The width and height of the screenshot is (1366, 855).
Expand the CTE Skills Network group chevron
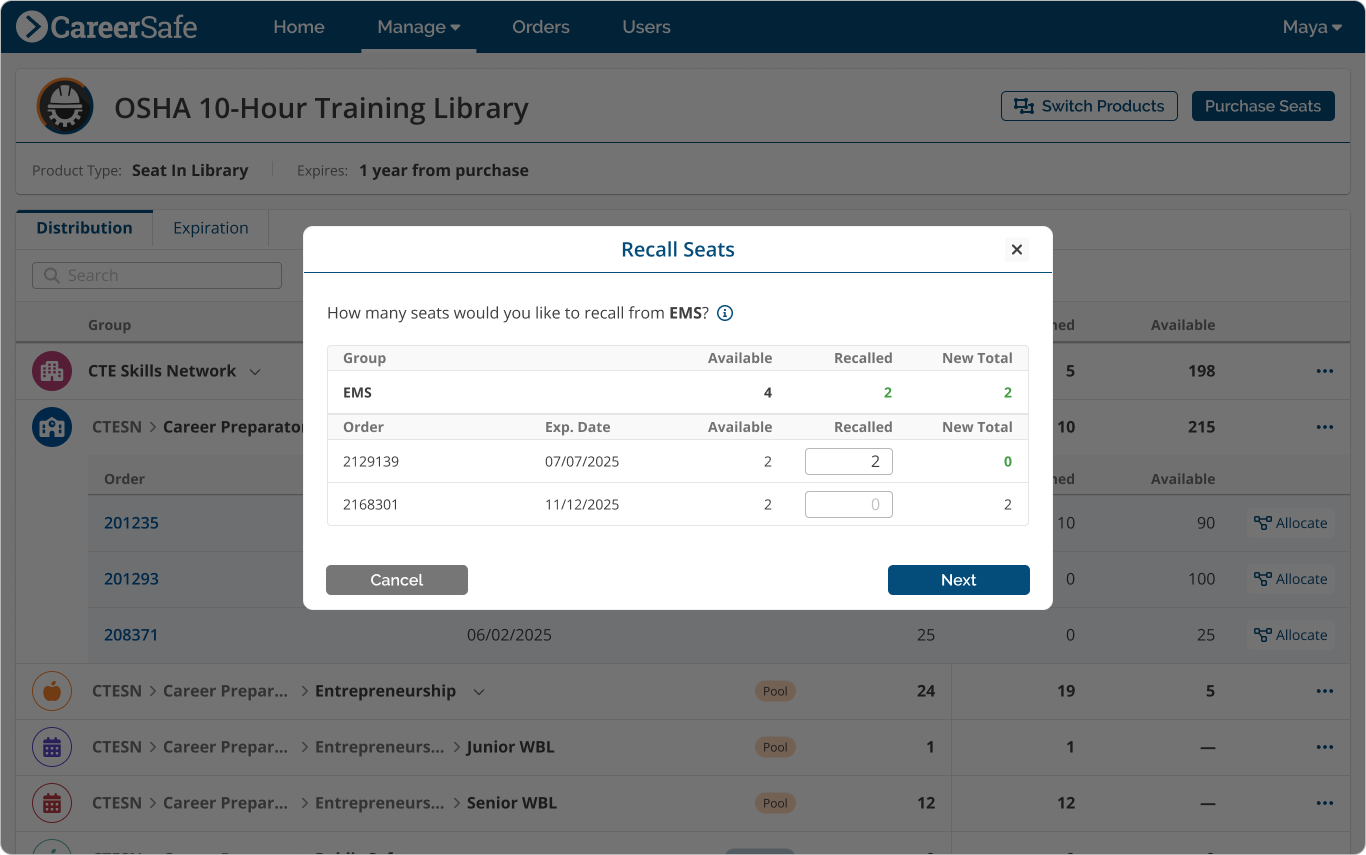[x=256, y=371]
